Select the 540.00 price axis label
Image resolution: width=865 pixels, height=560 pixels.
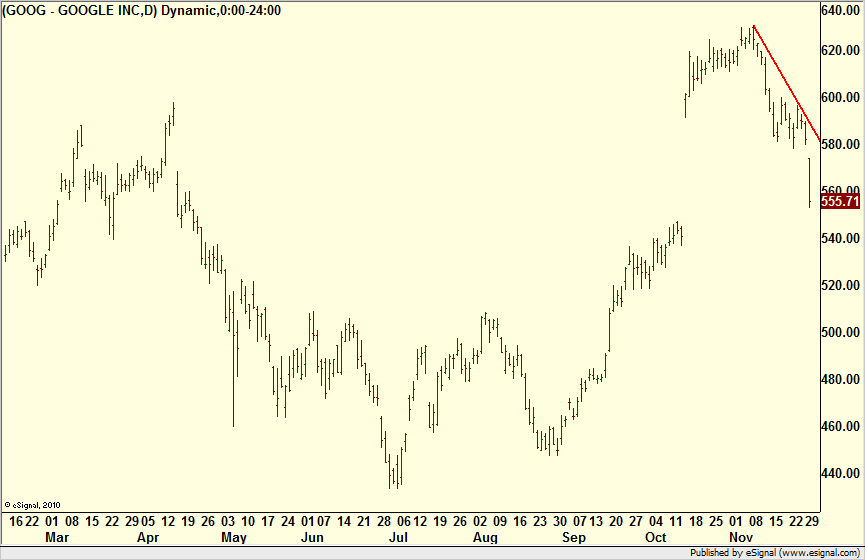coord(840,238)
